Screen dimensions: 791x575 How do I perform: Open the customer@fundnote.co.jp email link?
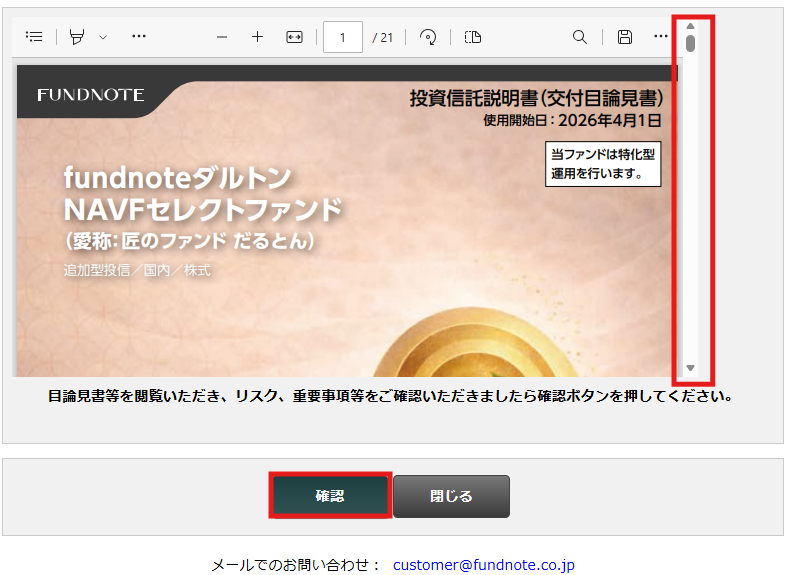tap(483, 565)
